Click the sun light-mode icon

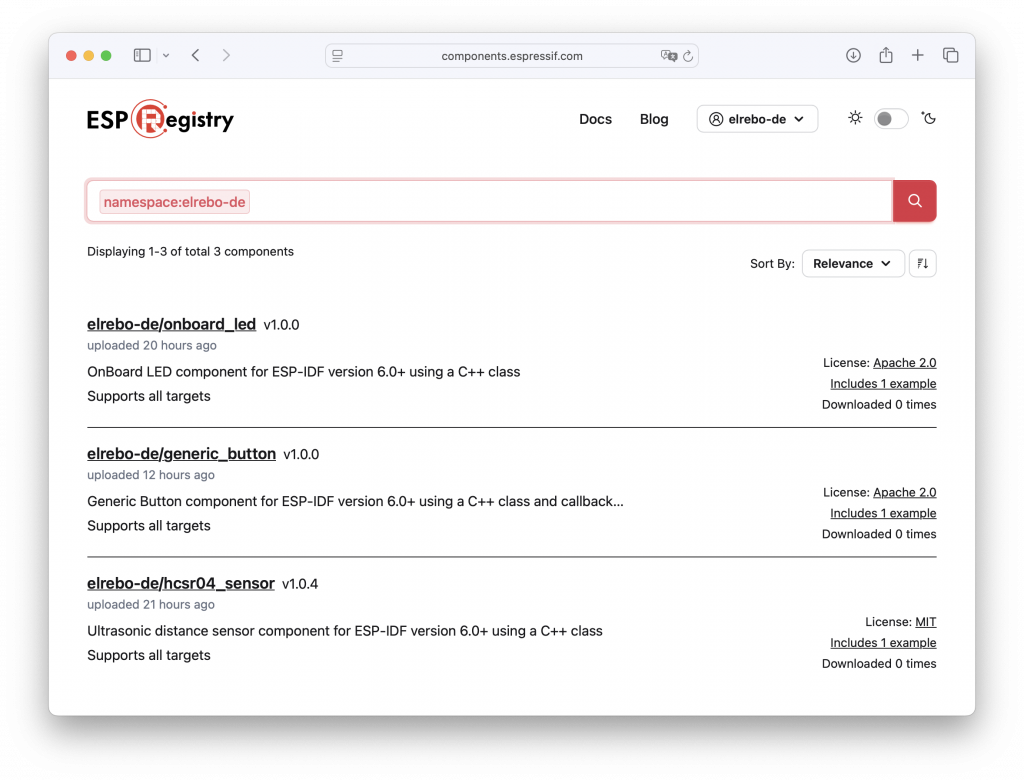(855, 118)
